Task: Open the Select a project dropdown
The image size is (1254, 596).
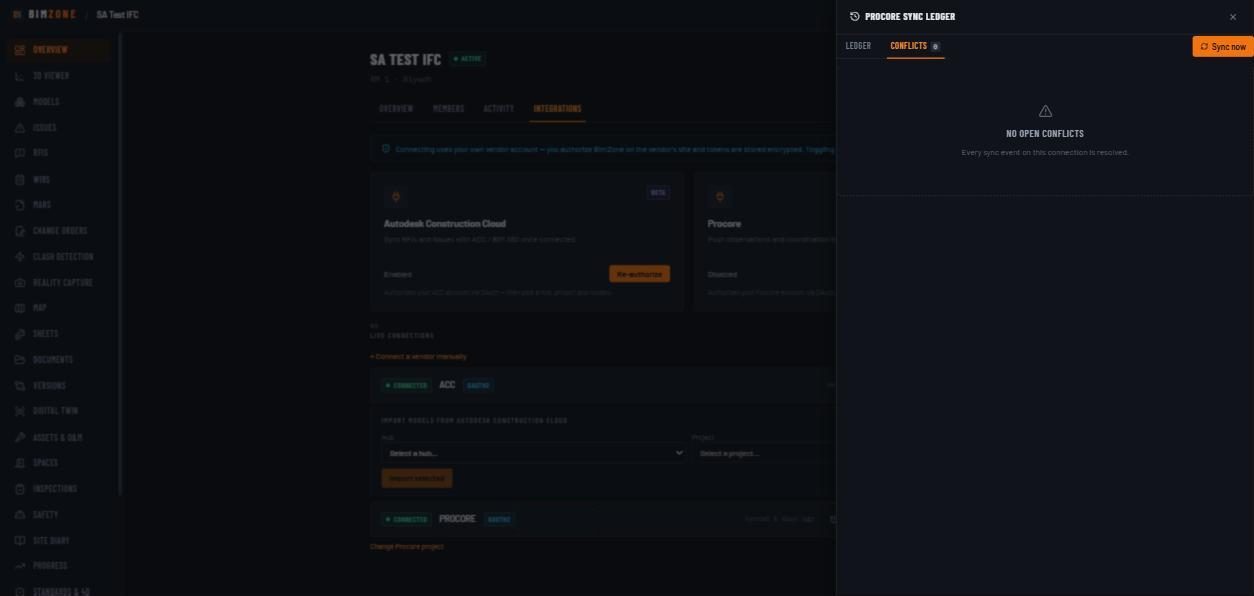Action: pos(763,453)
